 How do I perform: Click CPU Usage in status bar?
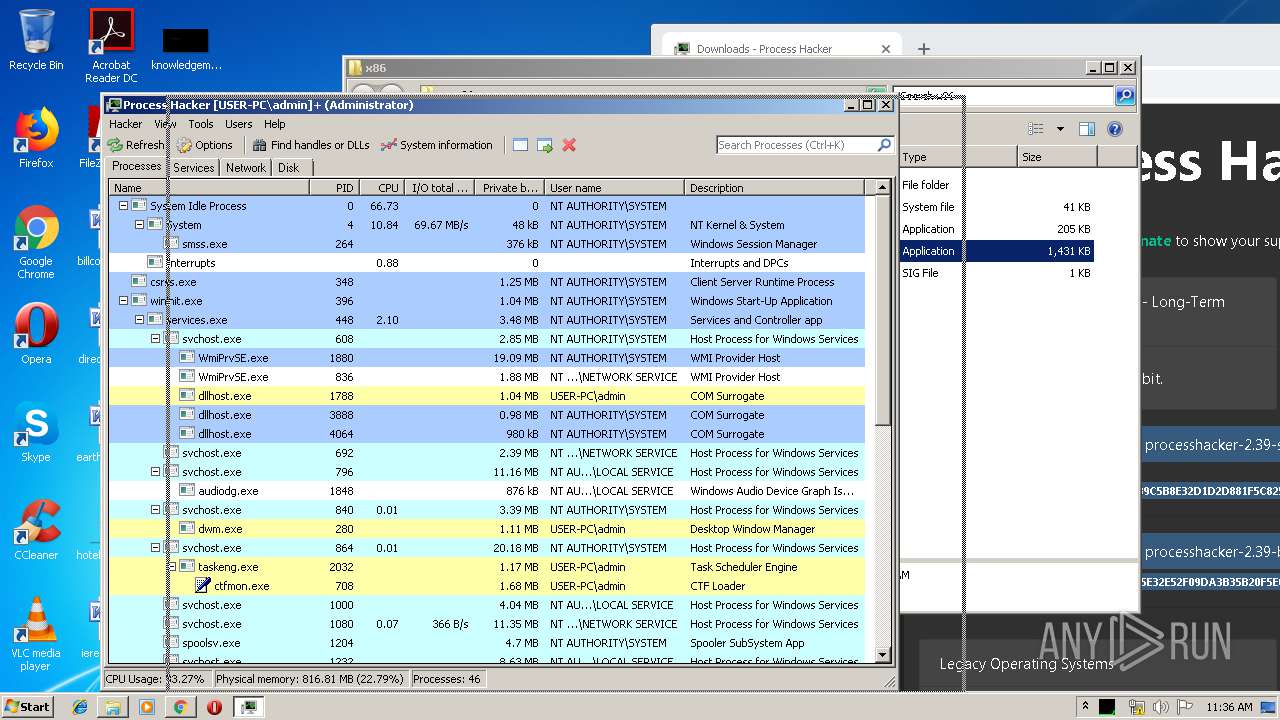(x=156, y=679)
